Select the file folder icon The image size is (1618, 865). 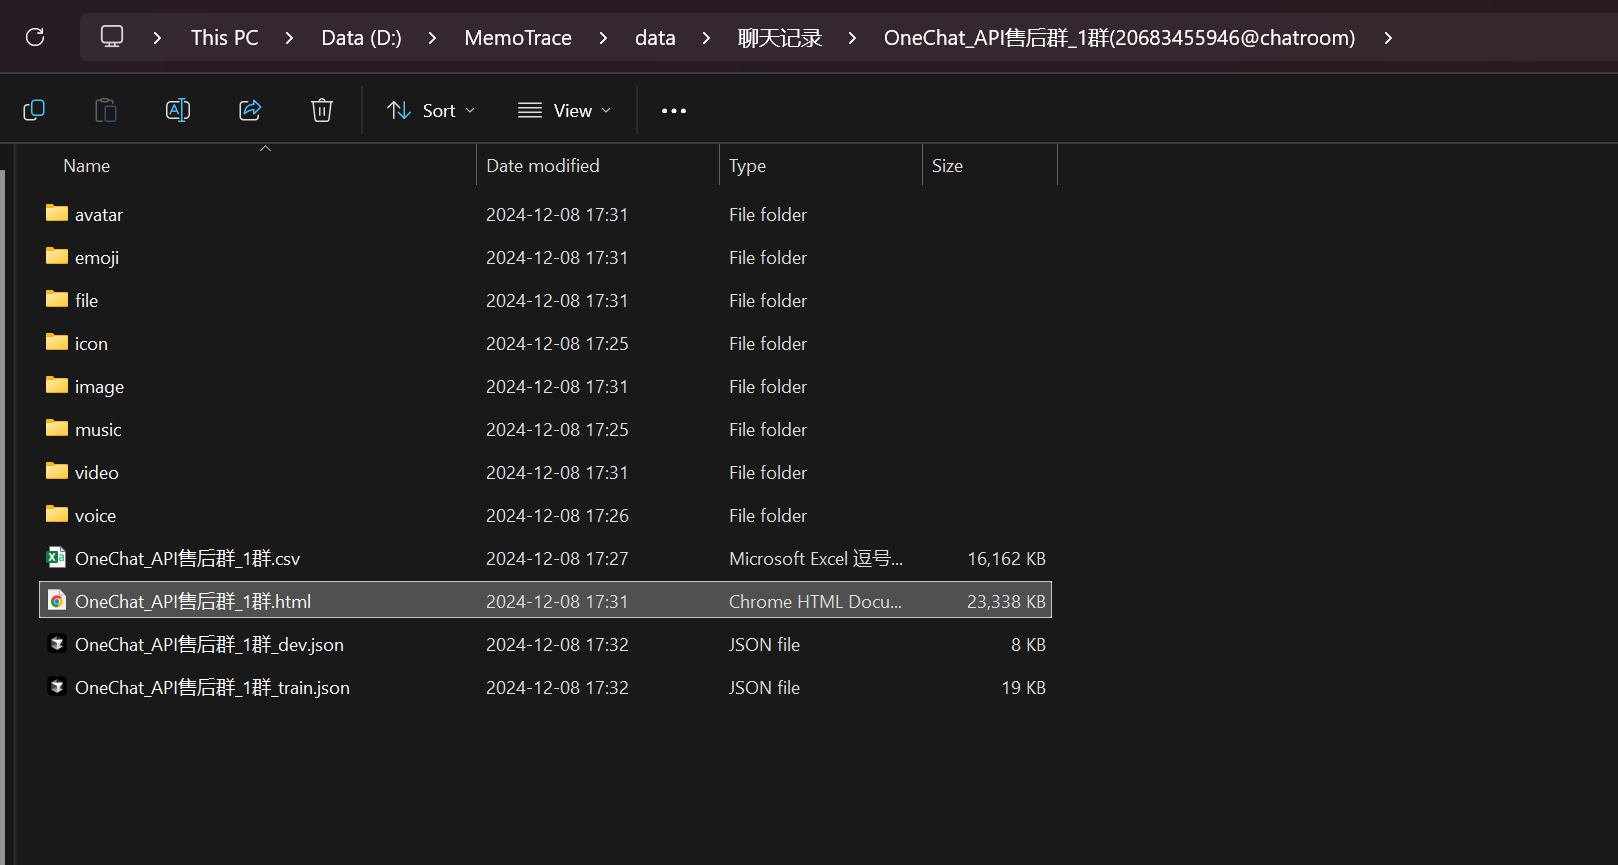click(x=57, y=299)
